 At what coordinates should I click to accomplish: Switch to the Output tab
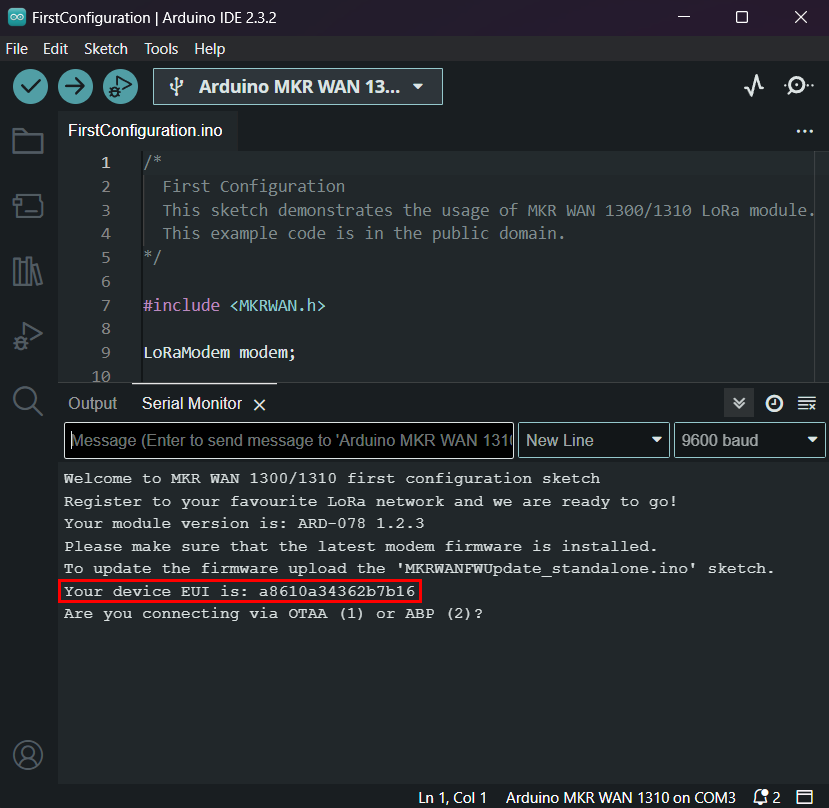click(x=92, y=403)
